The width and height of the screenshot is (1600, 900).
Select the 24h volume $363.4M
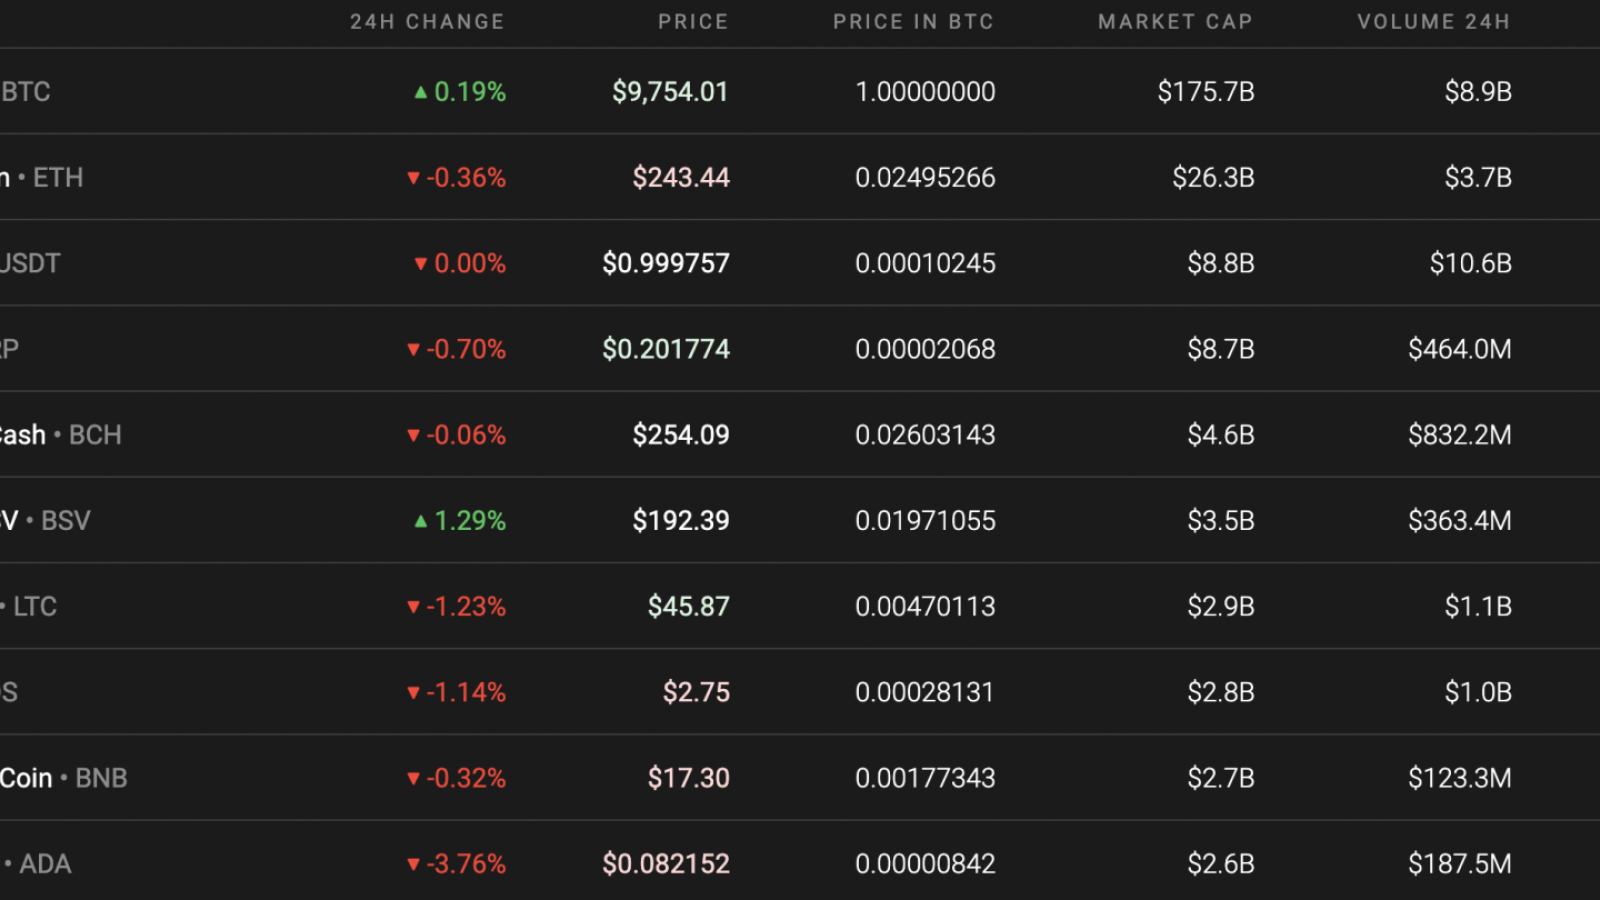click(1460, 521)
